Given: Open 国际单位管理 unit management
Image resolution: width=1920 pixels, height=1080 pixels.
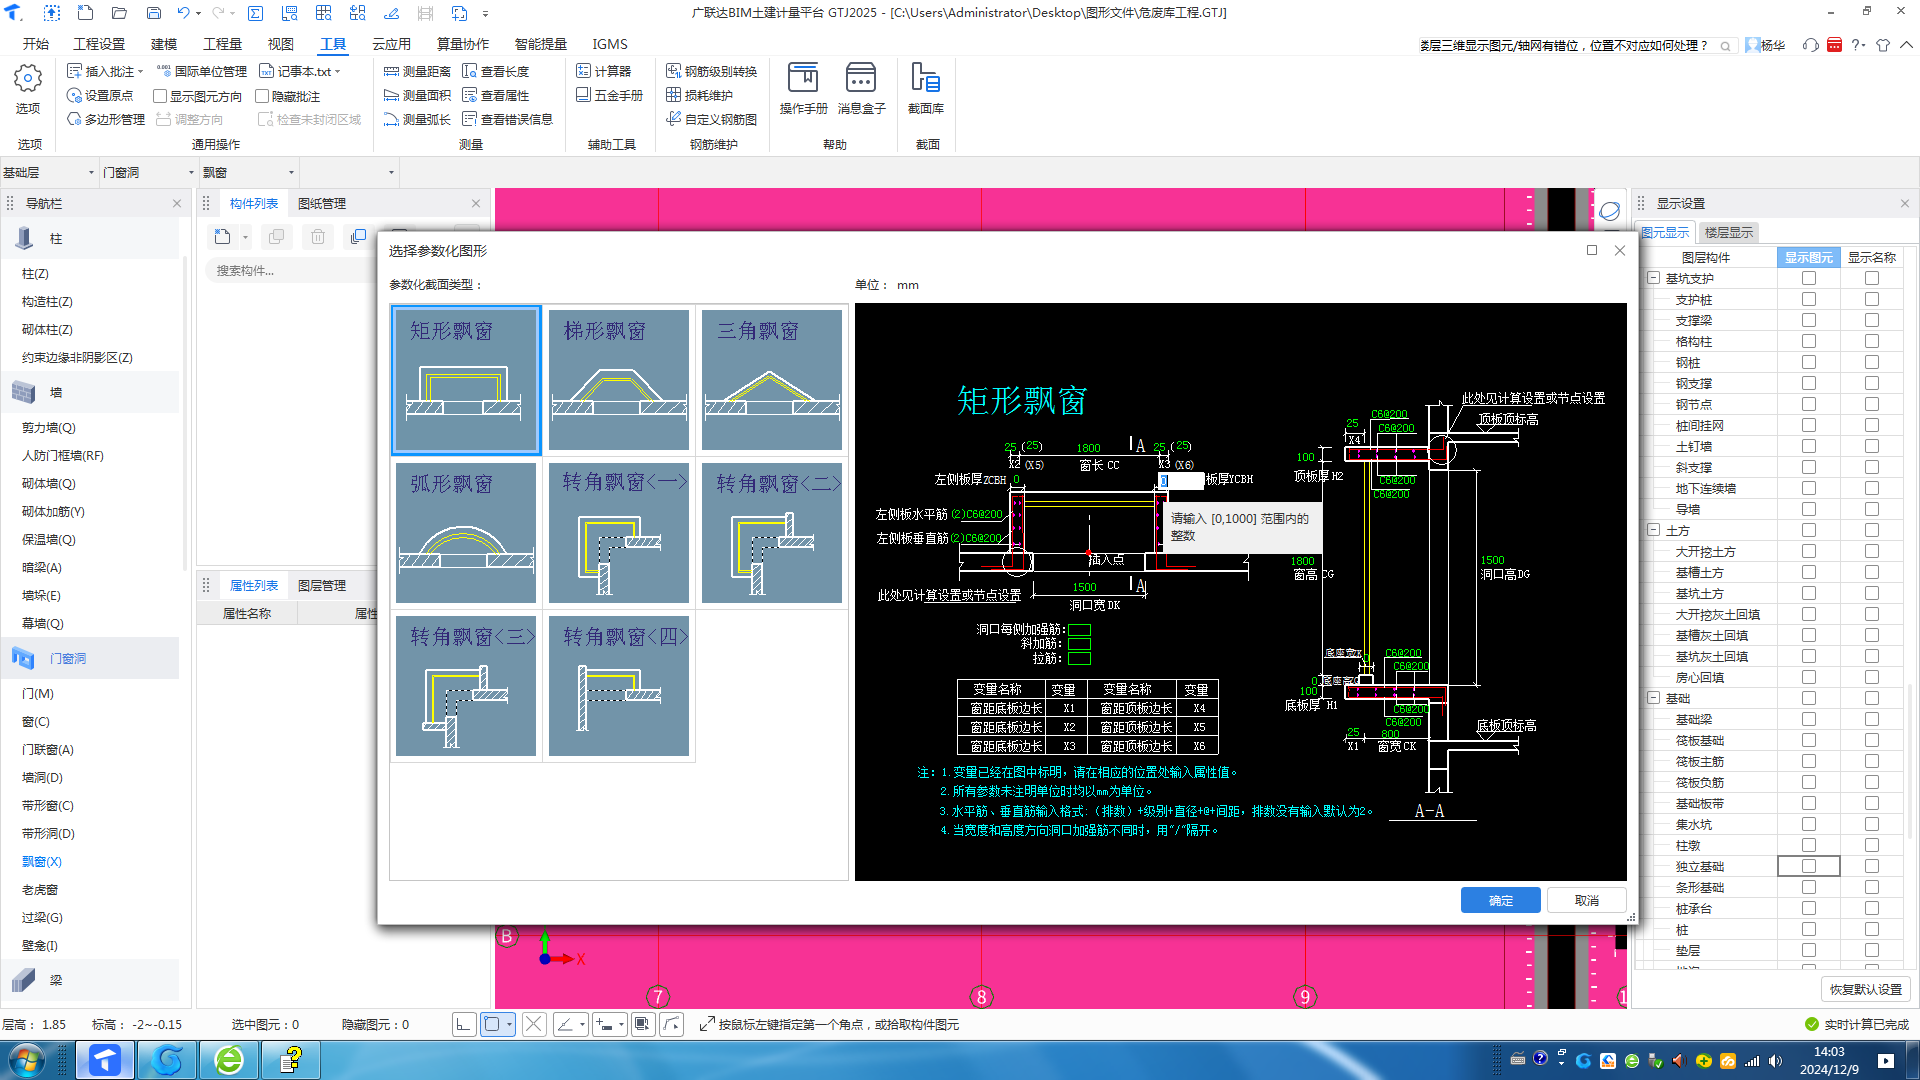Looking at the screenshot, I should (x=202, y=71).
